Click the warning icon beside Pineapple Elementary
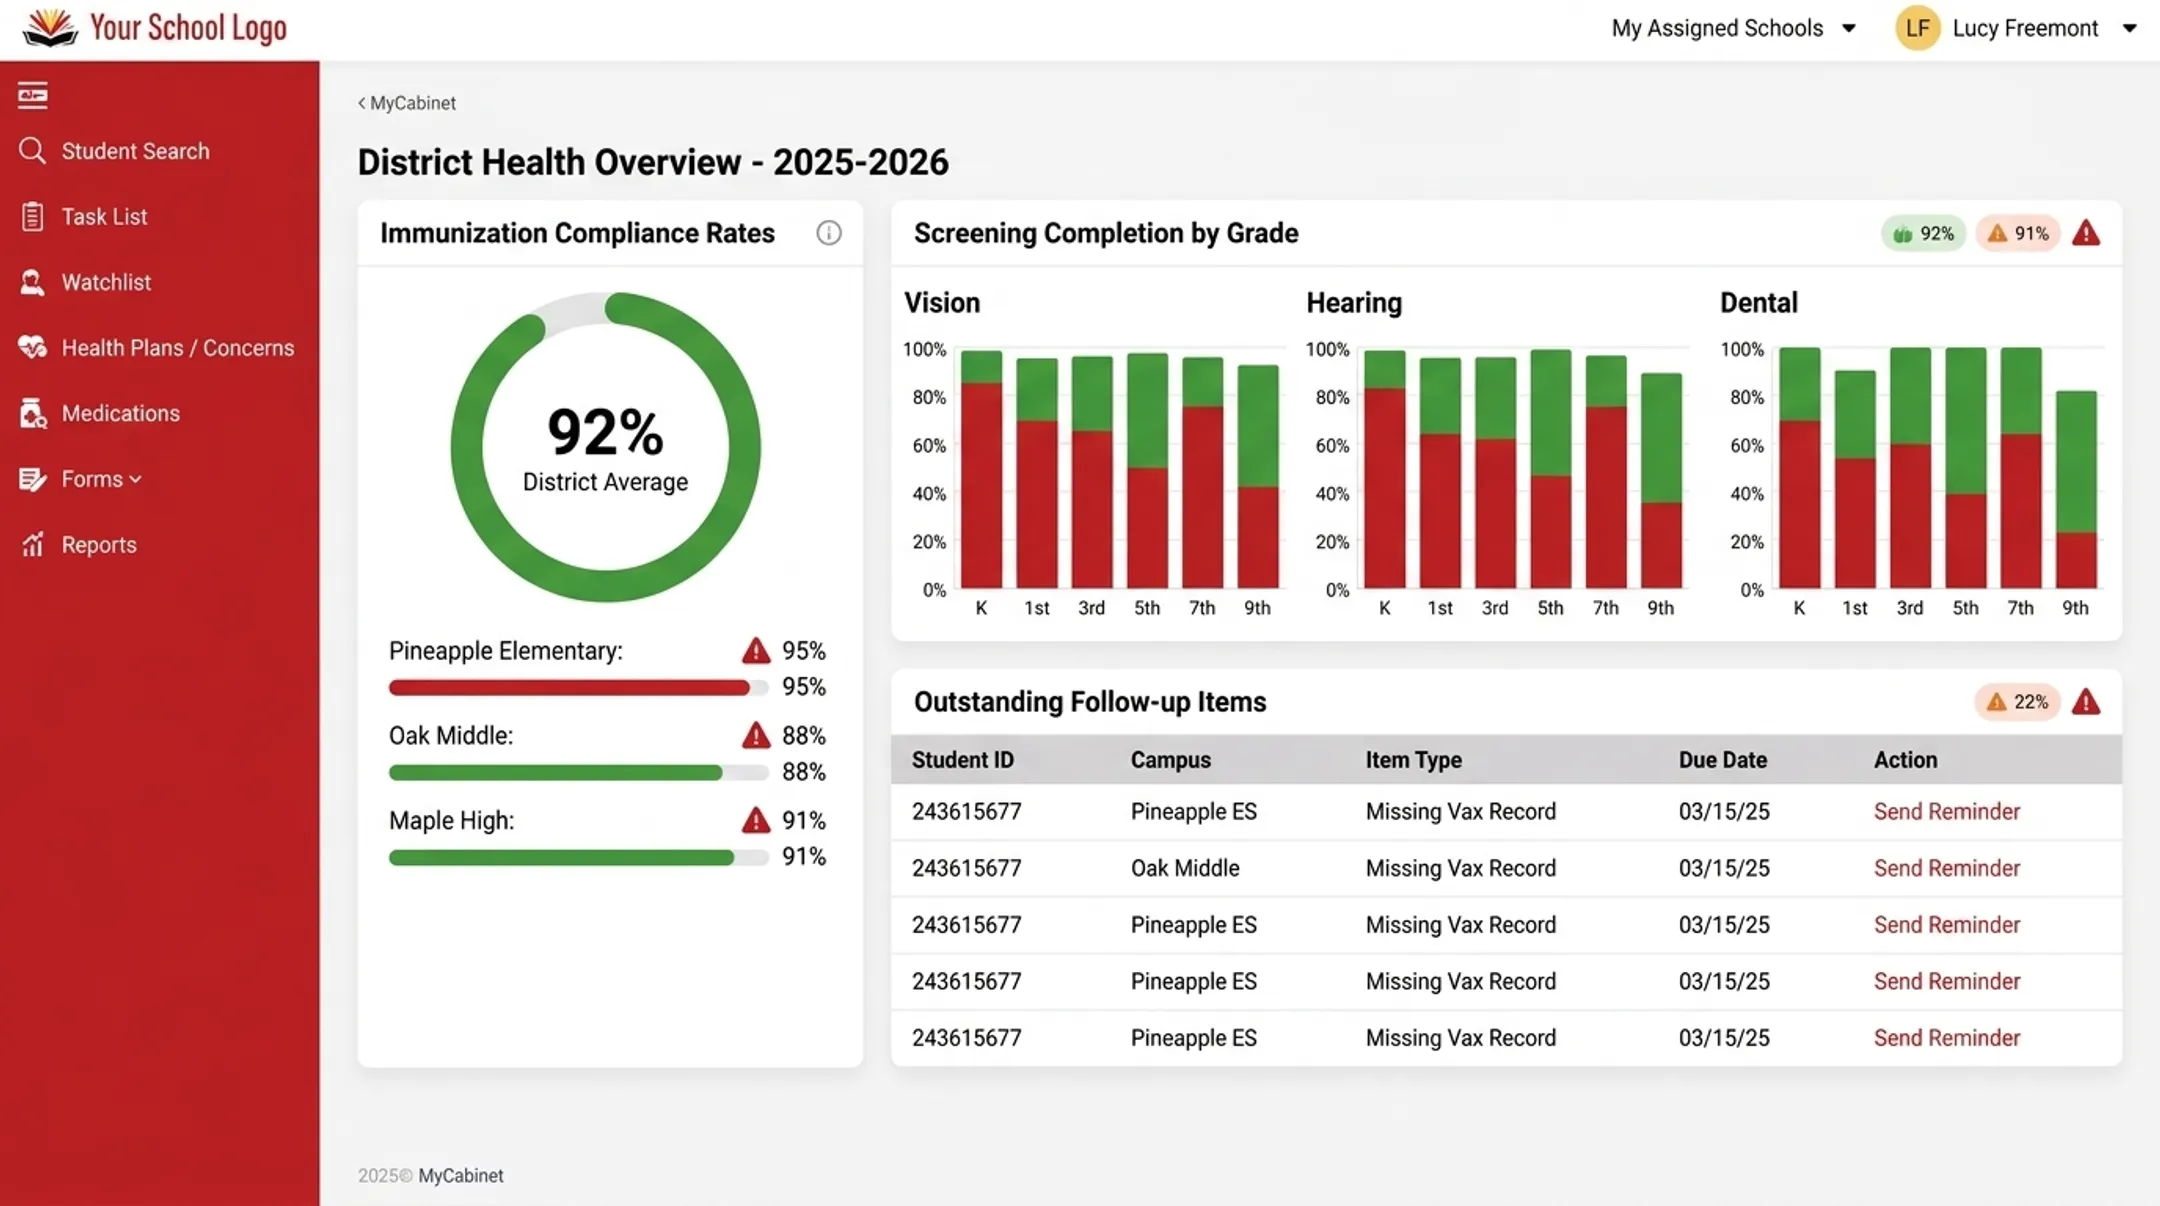The width and height of the screenshot is (2160, 1206). 756,651
